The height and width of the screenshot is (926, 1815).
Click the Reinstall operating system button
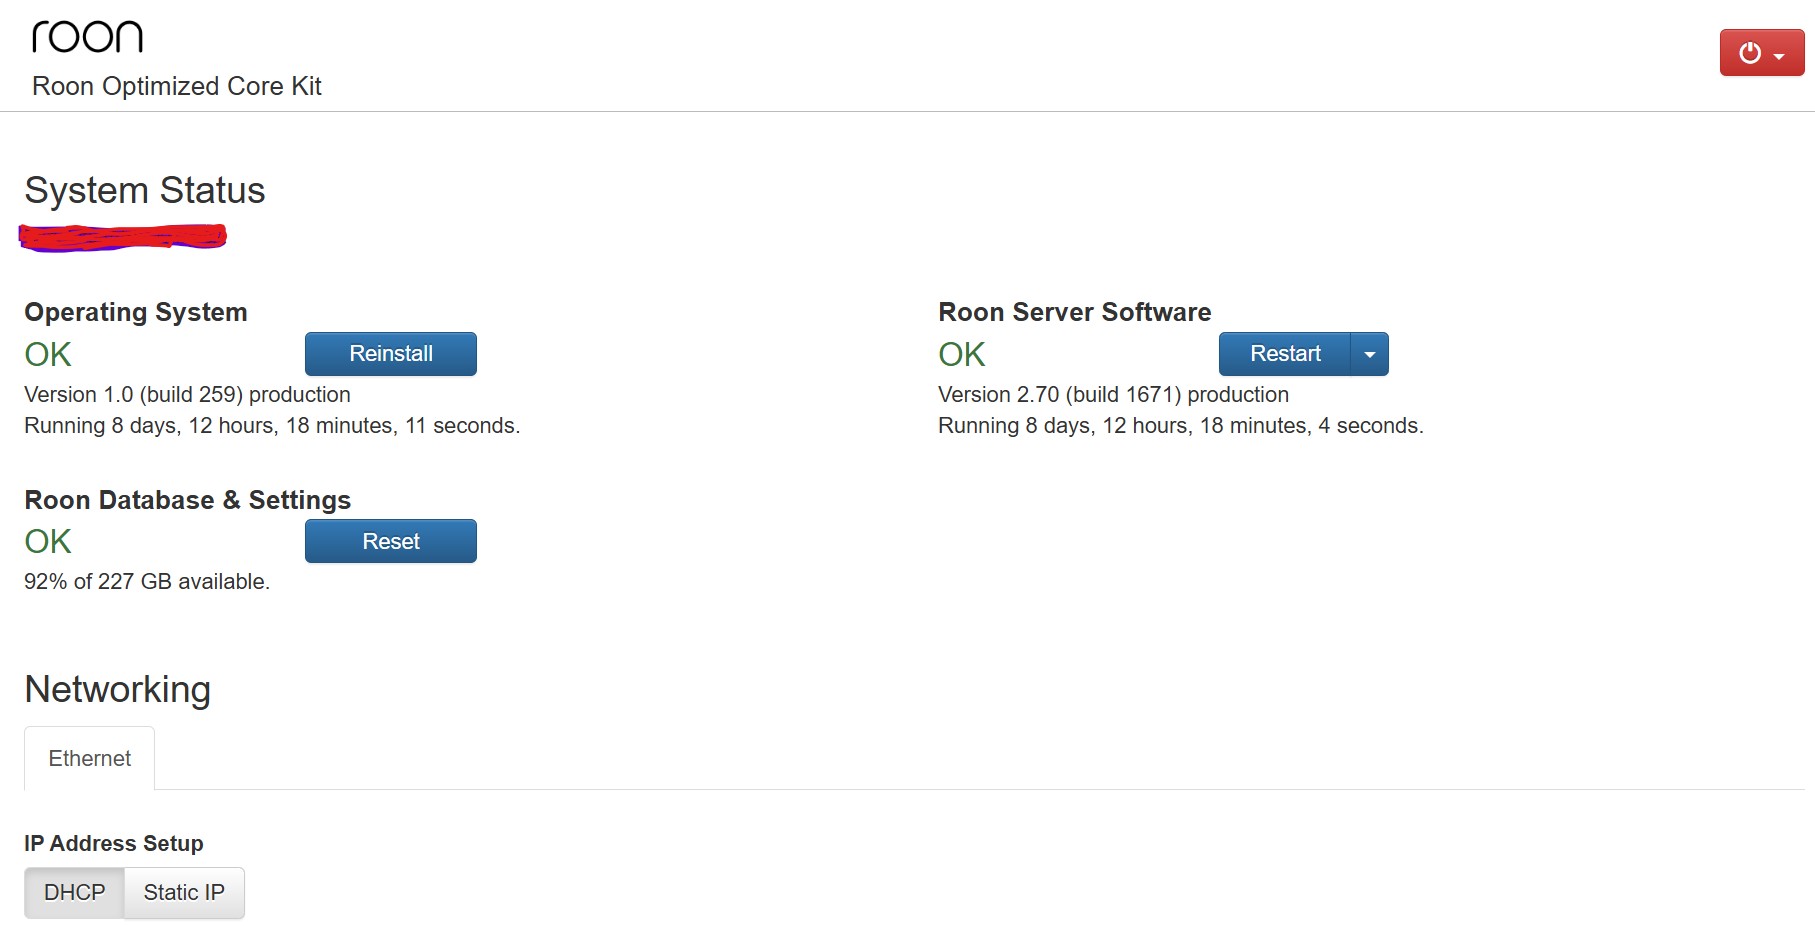coord(391,354)
